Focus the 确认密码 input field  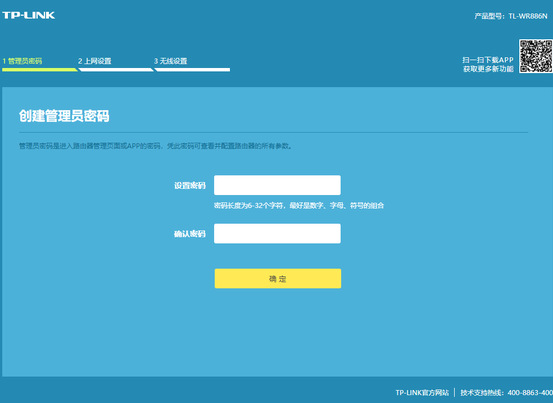[x=277, y=233]
